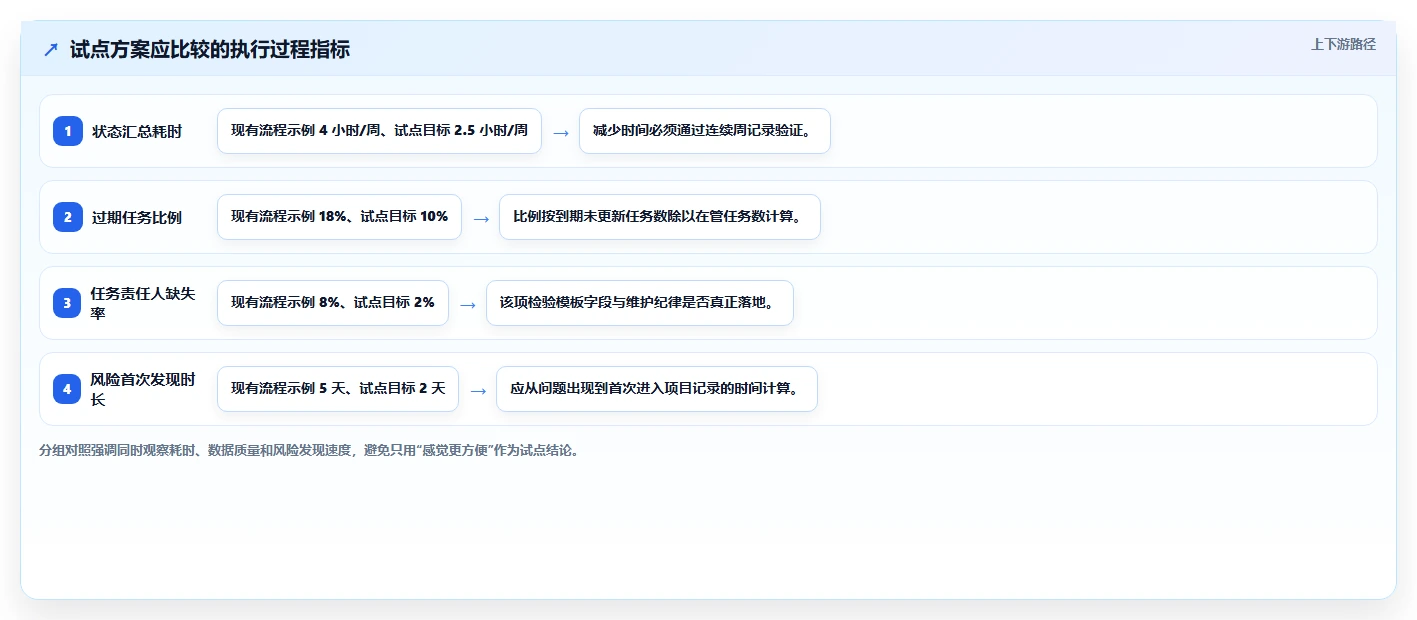Click the number 3 badge for 任务责任人缺失率
Screen dimensions: 1417x620
pyautogui.click(x=67, y=303)
